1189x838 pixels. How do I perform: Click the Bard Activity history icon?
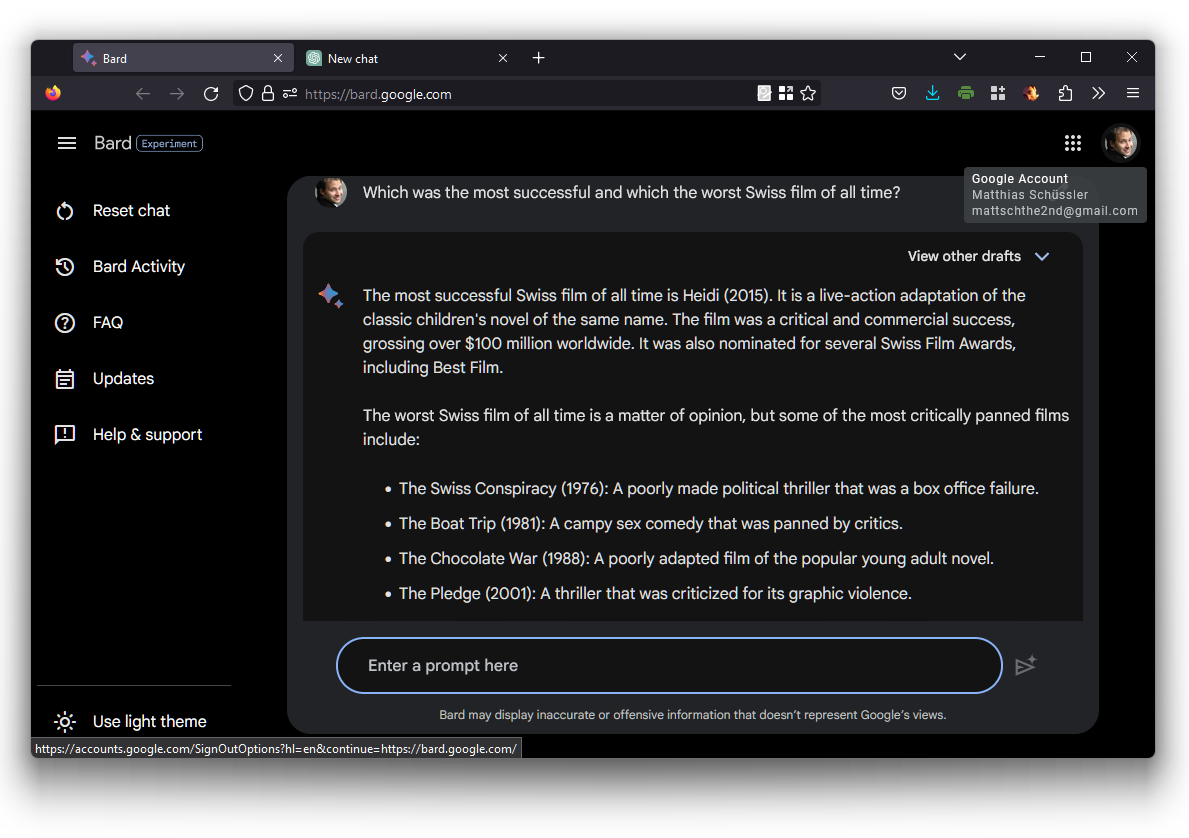tap(65, 267)
